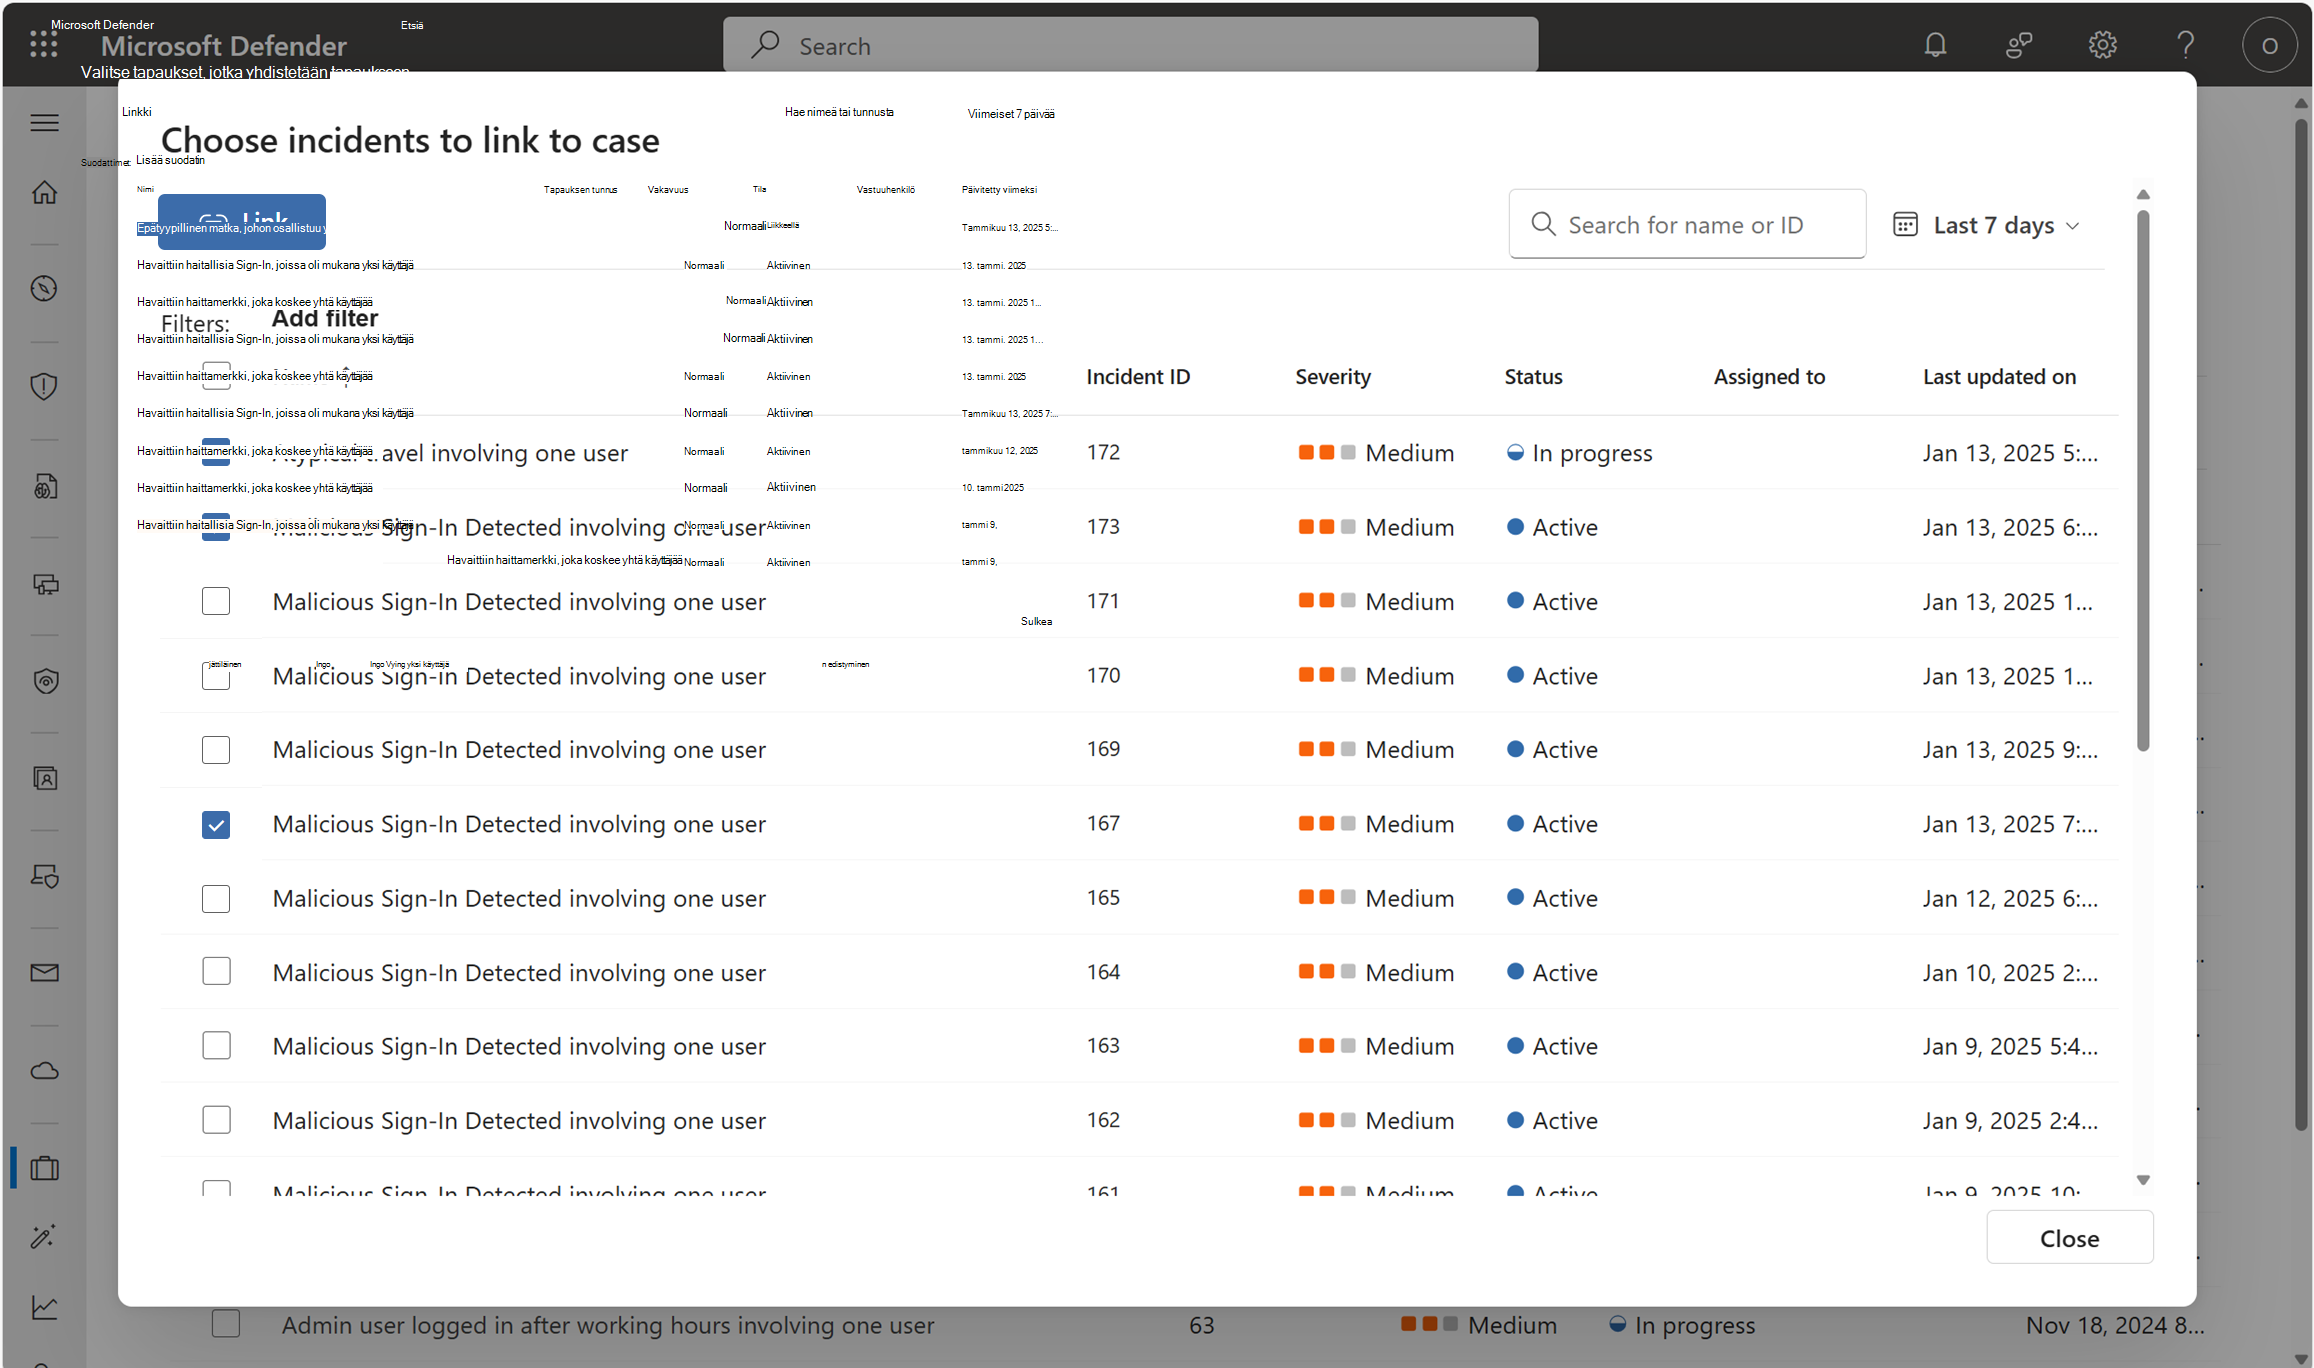The image size is (2314, 1368).
Task: Open the community feedback icon in header
Action: 2019,45
